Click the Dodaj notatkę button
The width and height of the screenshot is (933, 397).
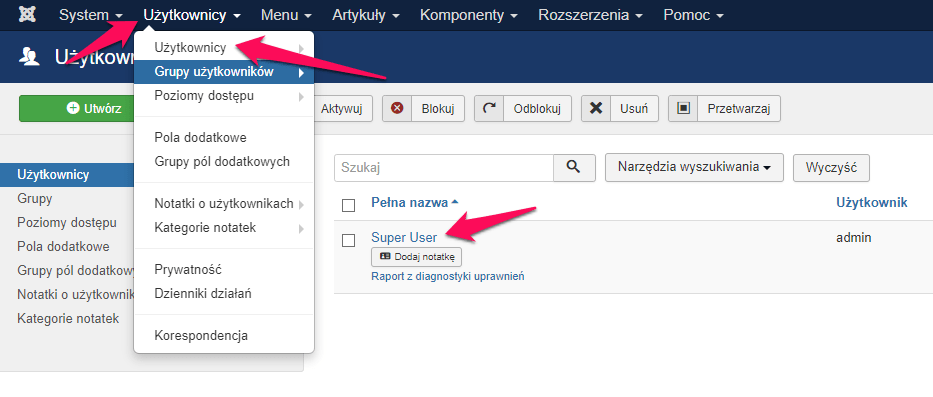point(417,257)
